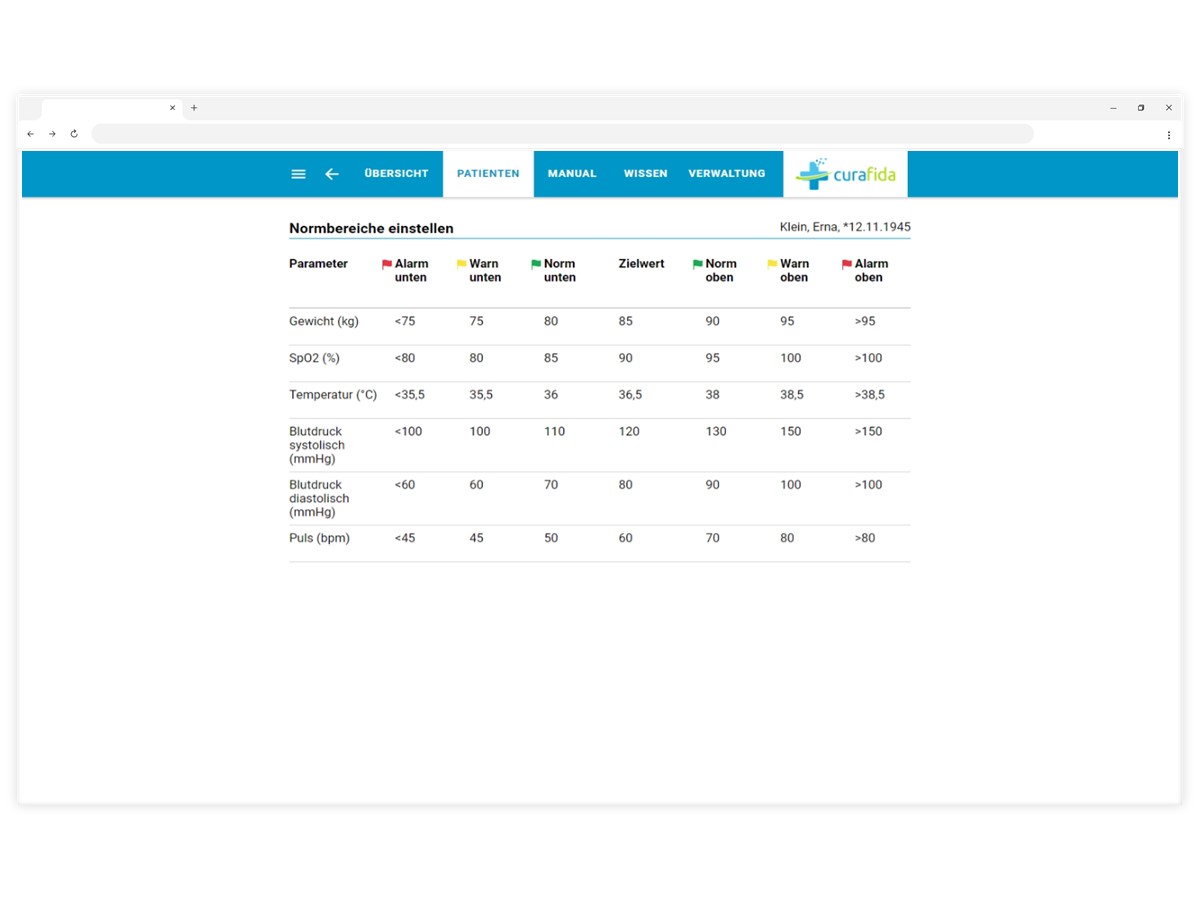Select Puls Warn oben value 80
Screen dimensions: 1200x900
click(787, 538)
